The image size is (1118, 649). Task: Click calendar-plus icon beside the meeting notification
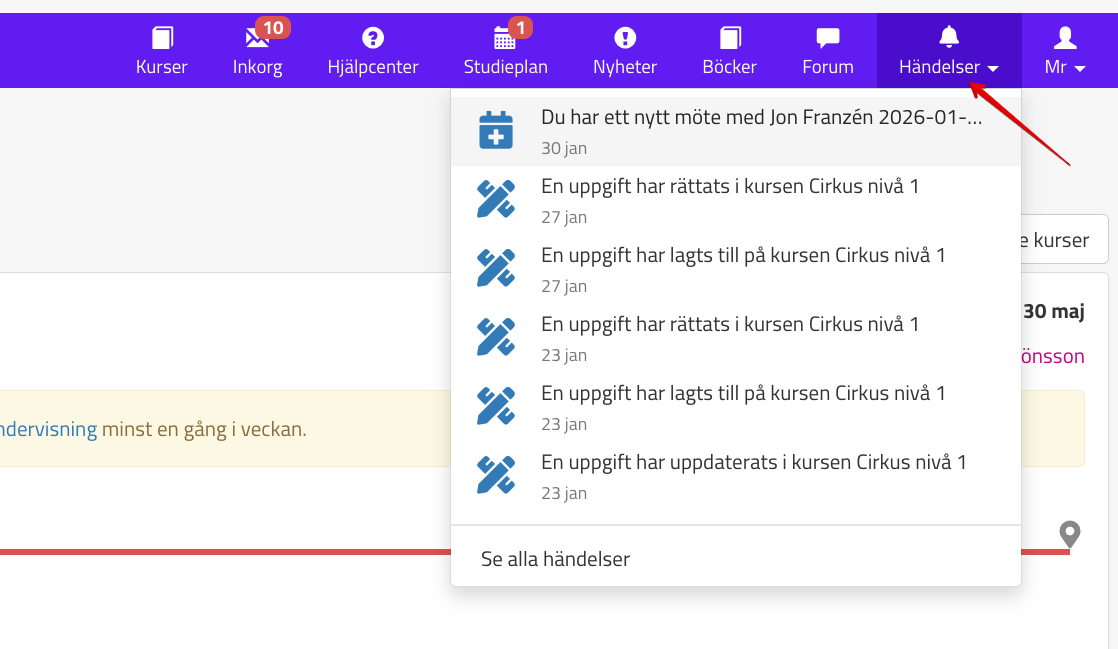coord(496,131)
